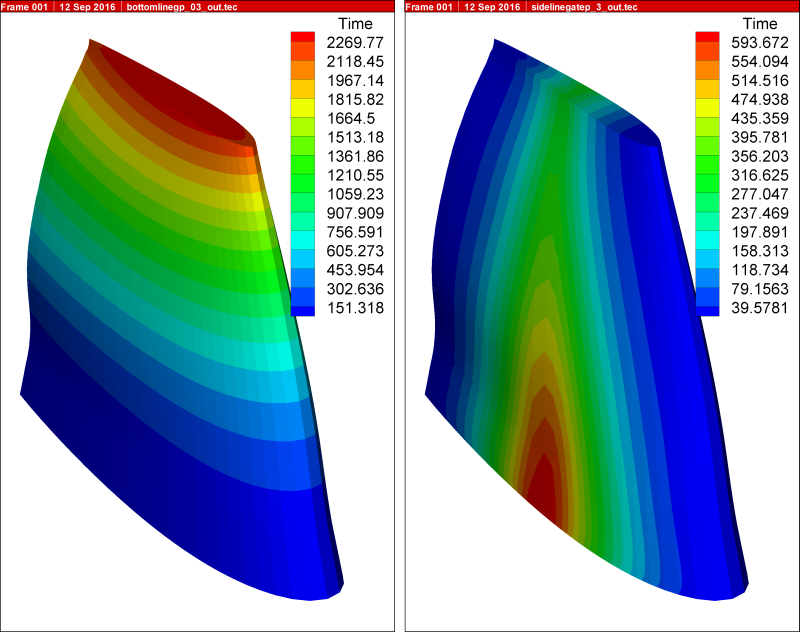Click the dark red hotspot in right plot
This screenshot has height=632, width=800.
[541, 487]
